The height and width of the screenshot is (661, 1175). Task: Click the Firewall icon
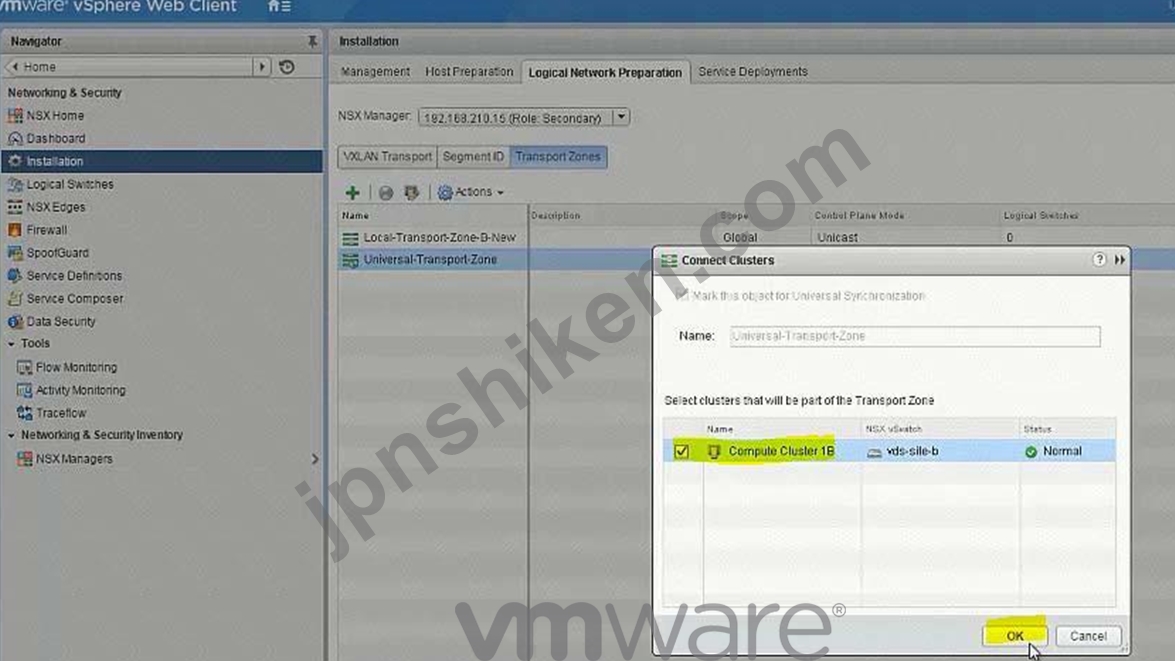15,230
